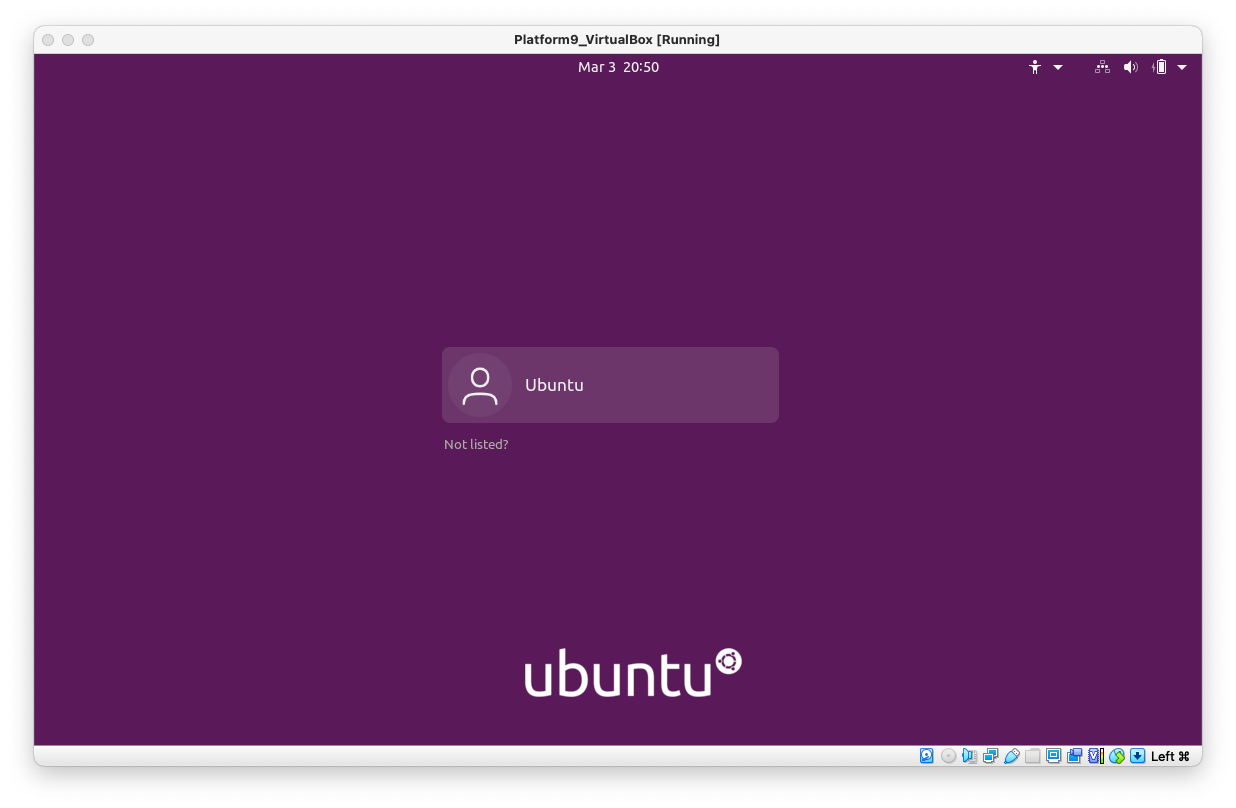Toggle mouse integration status icon
The image size is (1236, 808).
(x=1117, y=756)
